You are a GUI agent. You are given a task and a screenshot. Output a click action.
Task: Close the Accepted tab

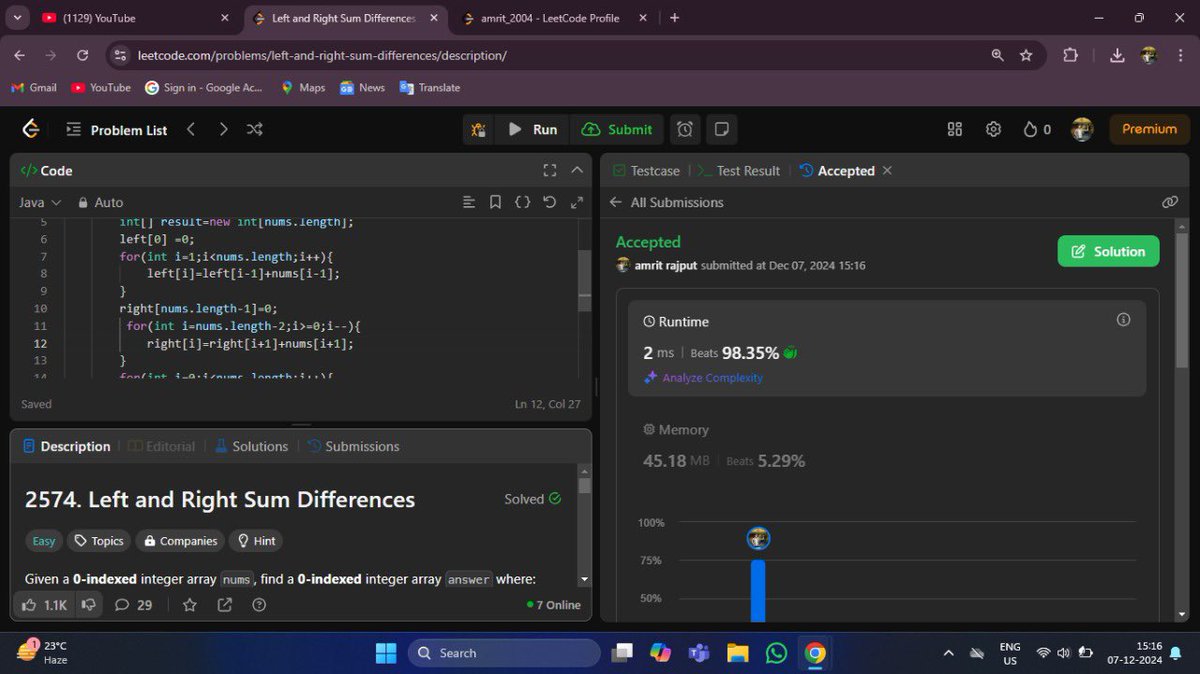[887, 171]
